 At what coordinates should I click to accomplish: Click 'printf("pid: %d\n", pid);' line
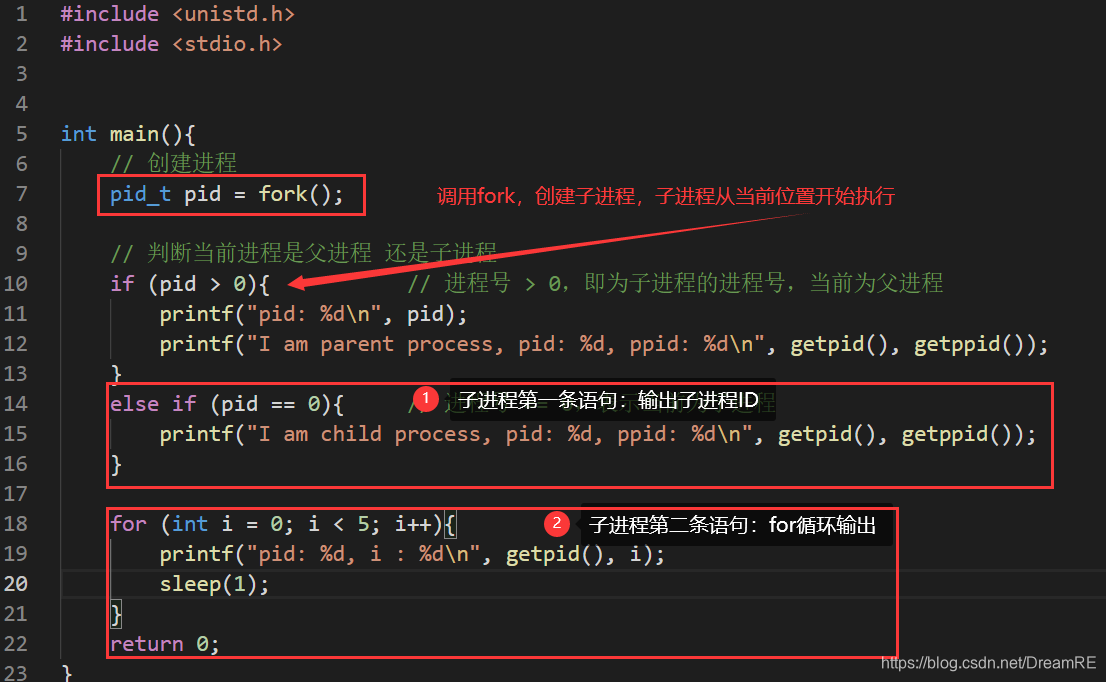(313, 314)
